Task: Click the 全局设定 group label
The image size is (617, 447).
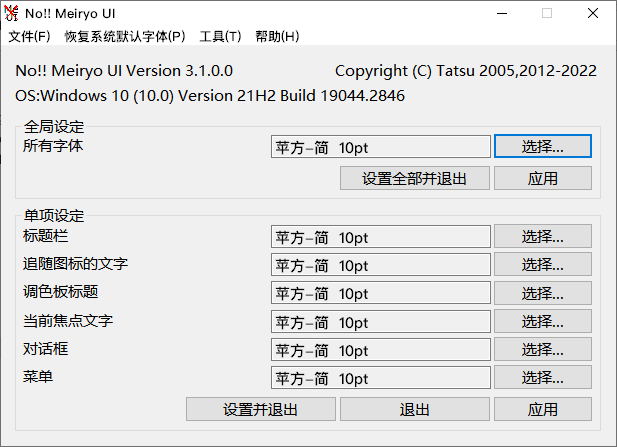Action: point(54,127)
